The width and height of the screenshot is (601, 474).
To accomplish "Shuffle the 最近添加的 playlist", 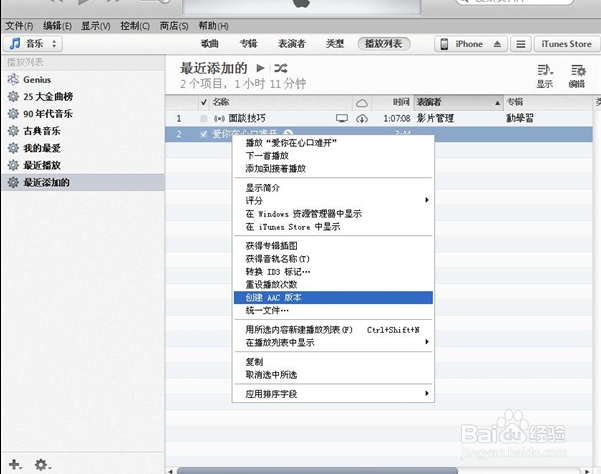I will (x=281, y=68).
